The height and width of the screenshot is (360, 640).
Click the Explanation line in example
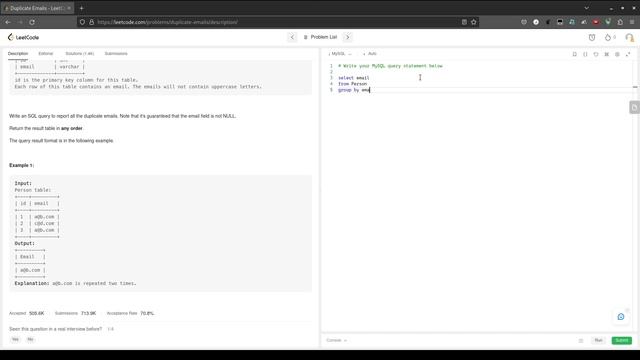[76, 283]
